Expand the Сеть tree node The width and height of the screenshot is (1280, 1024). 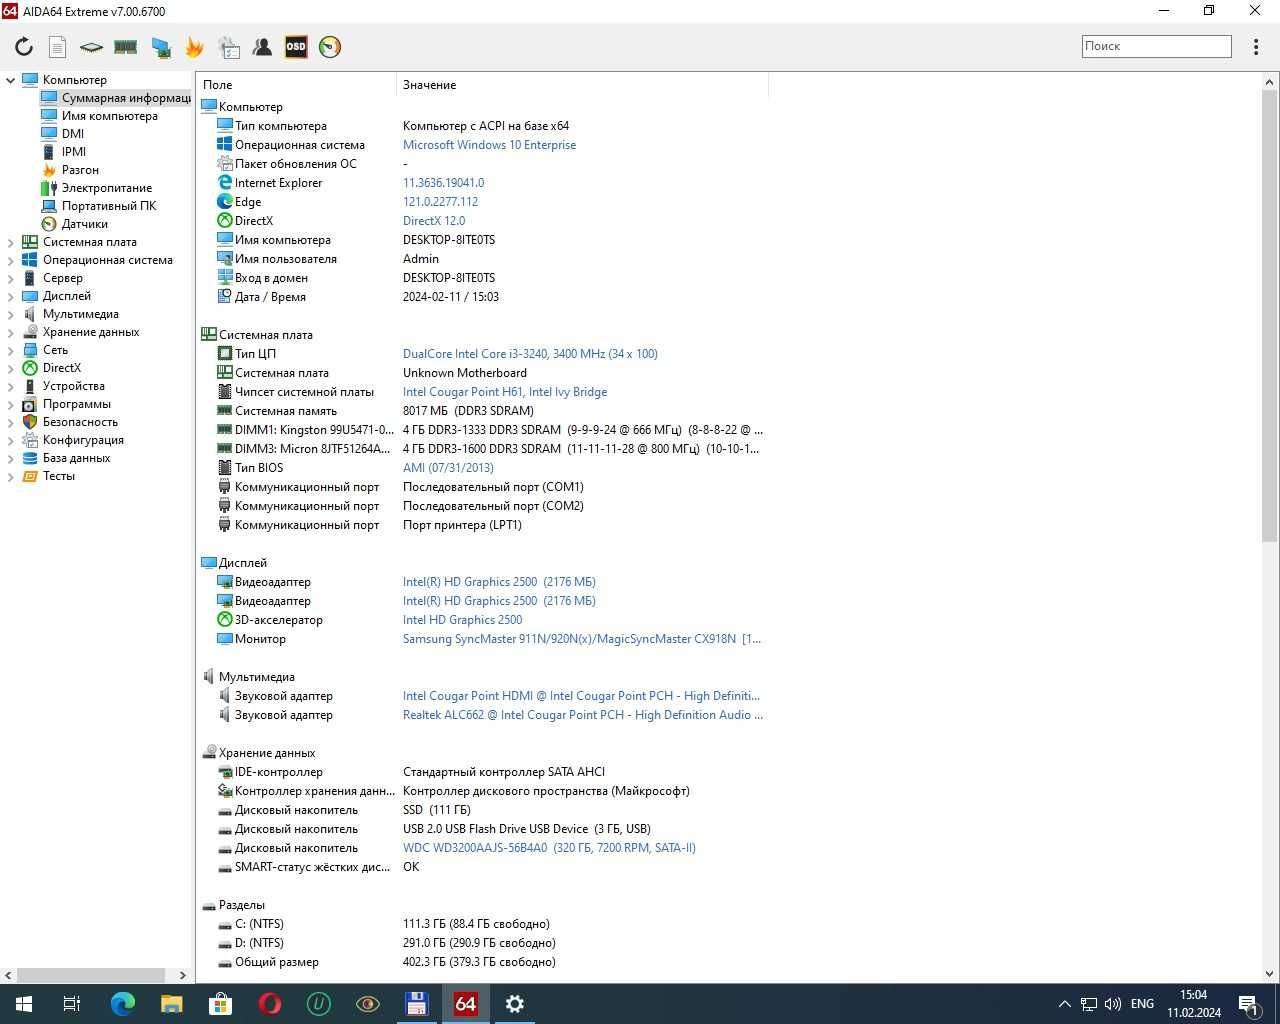11,350
